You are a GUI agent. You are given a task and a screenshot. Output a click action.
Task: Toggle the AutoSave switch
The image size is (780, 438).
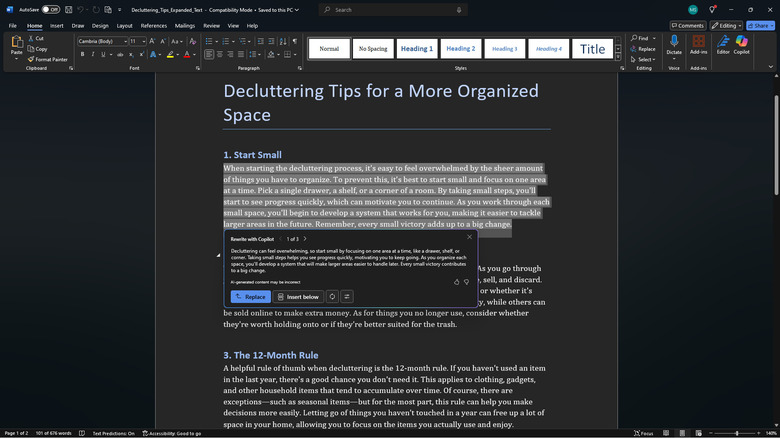(52, 9)
